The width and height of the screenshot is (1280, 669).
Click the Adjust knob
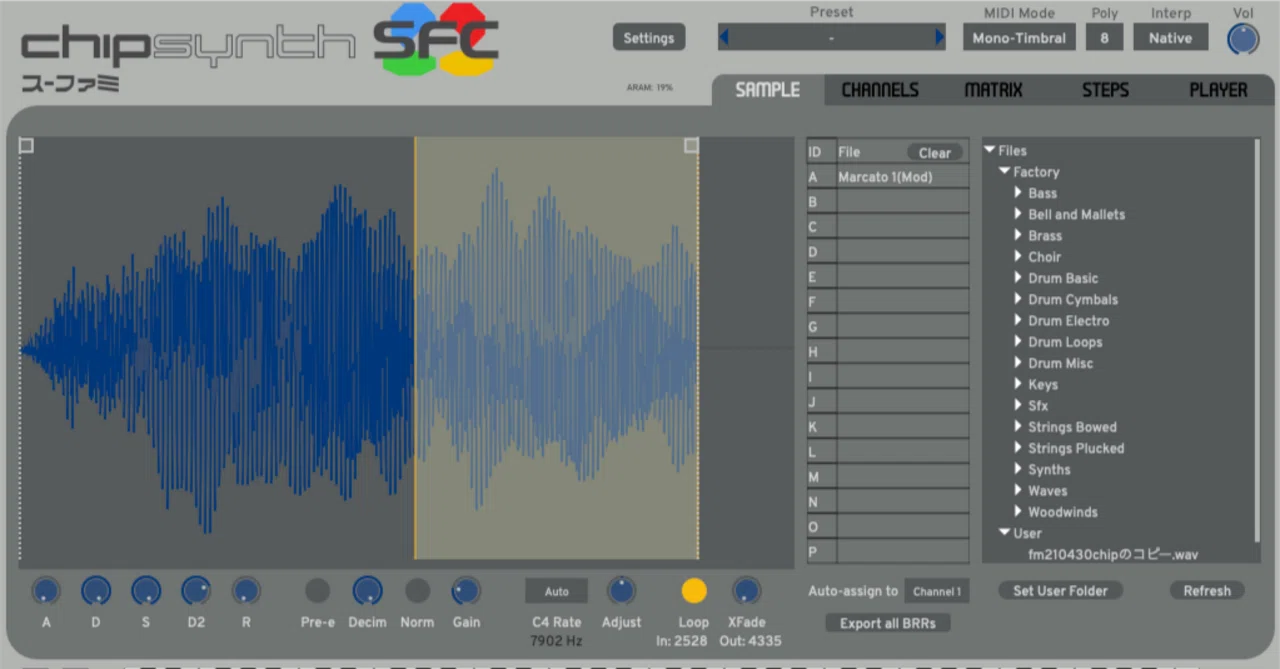coord(621,591)
